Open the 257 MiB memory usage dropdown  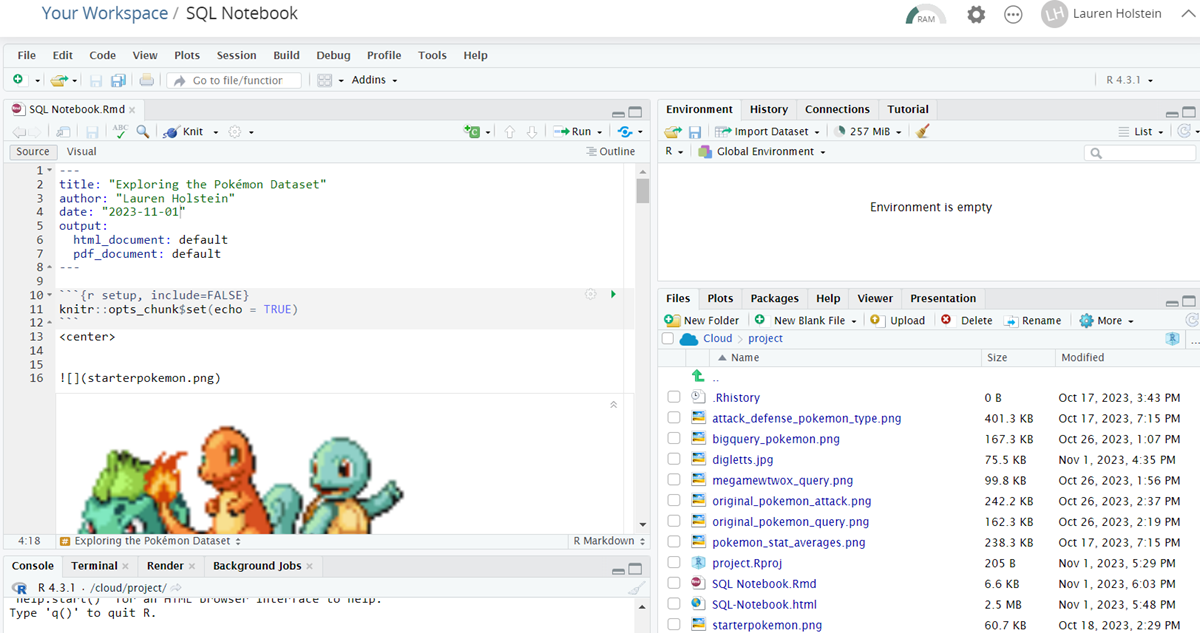[868, 131]
